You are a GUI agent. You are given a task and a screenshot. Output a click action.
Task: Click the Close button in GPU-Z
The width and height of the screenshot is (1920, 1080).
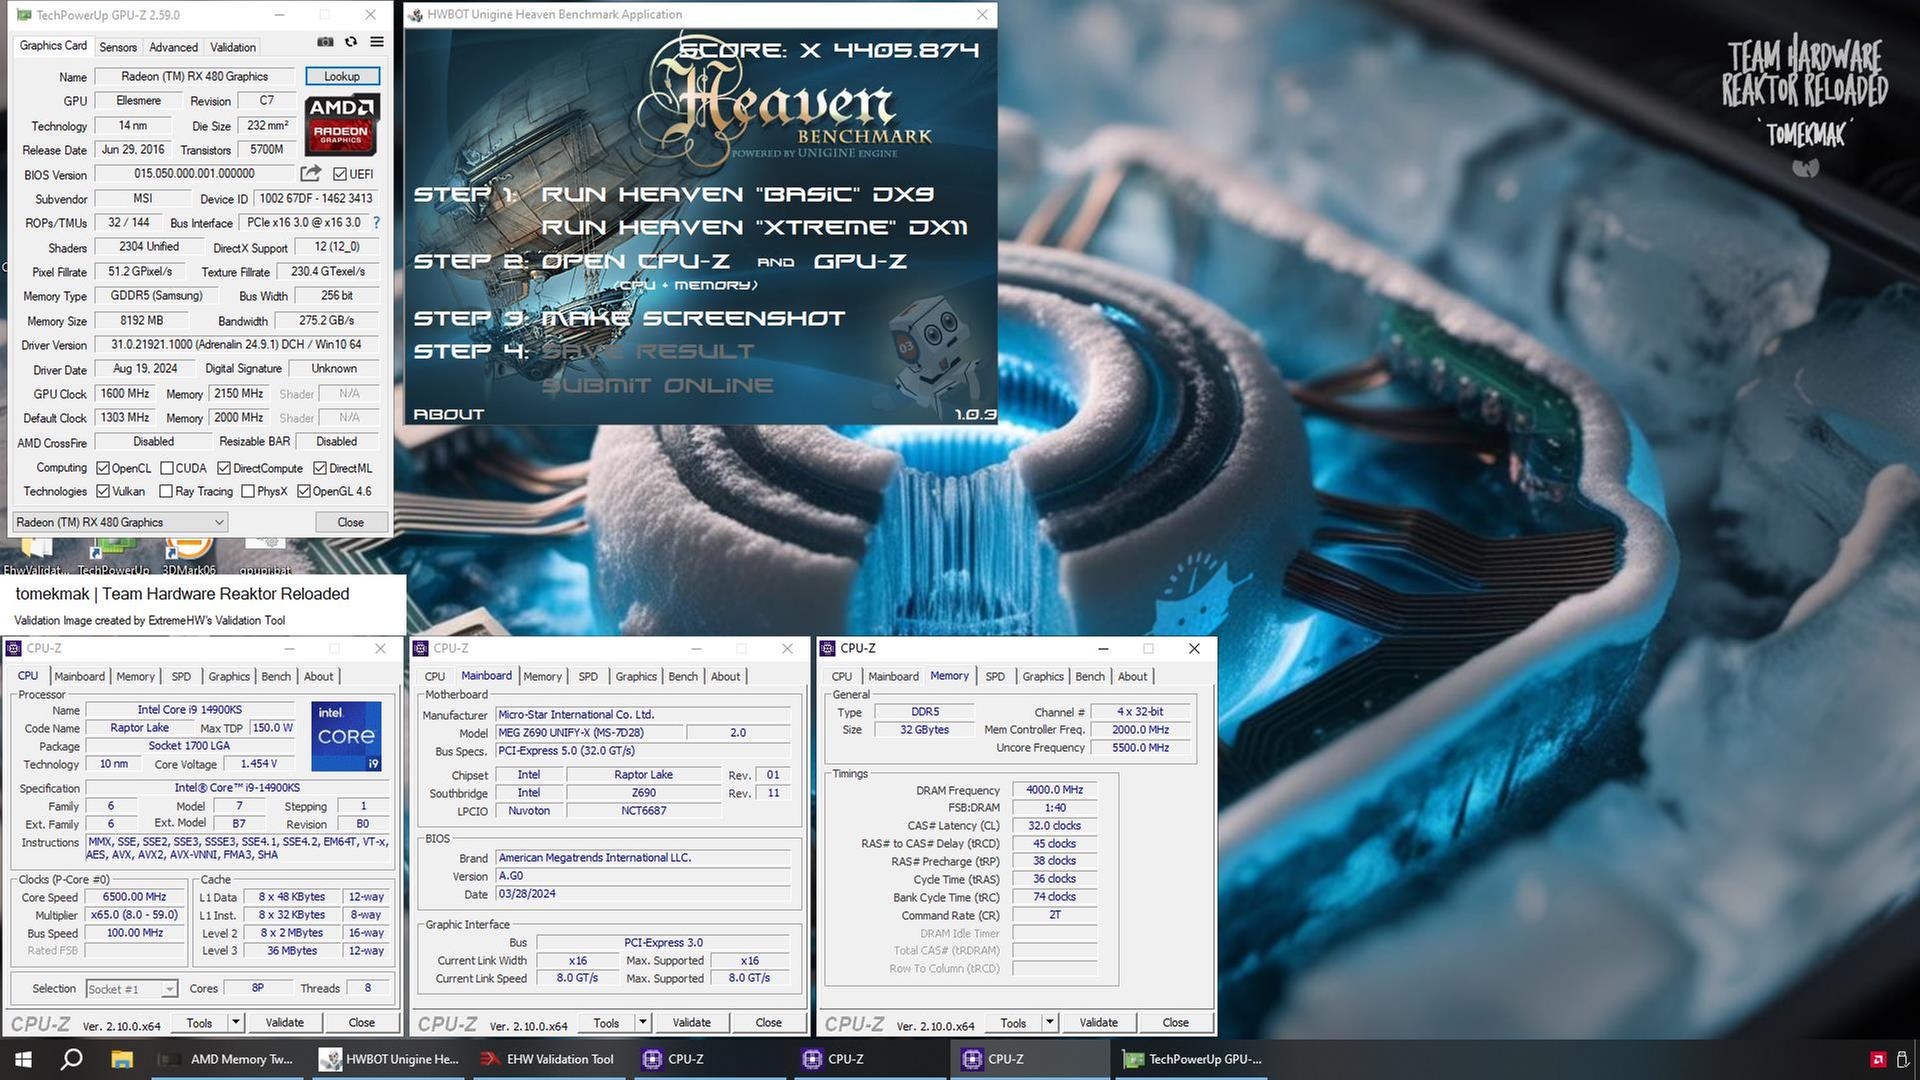click(x=350, y=522)
